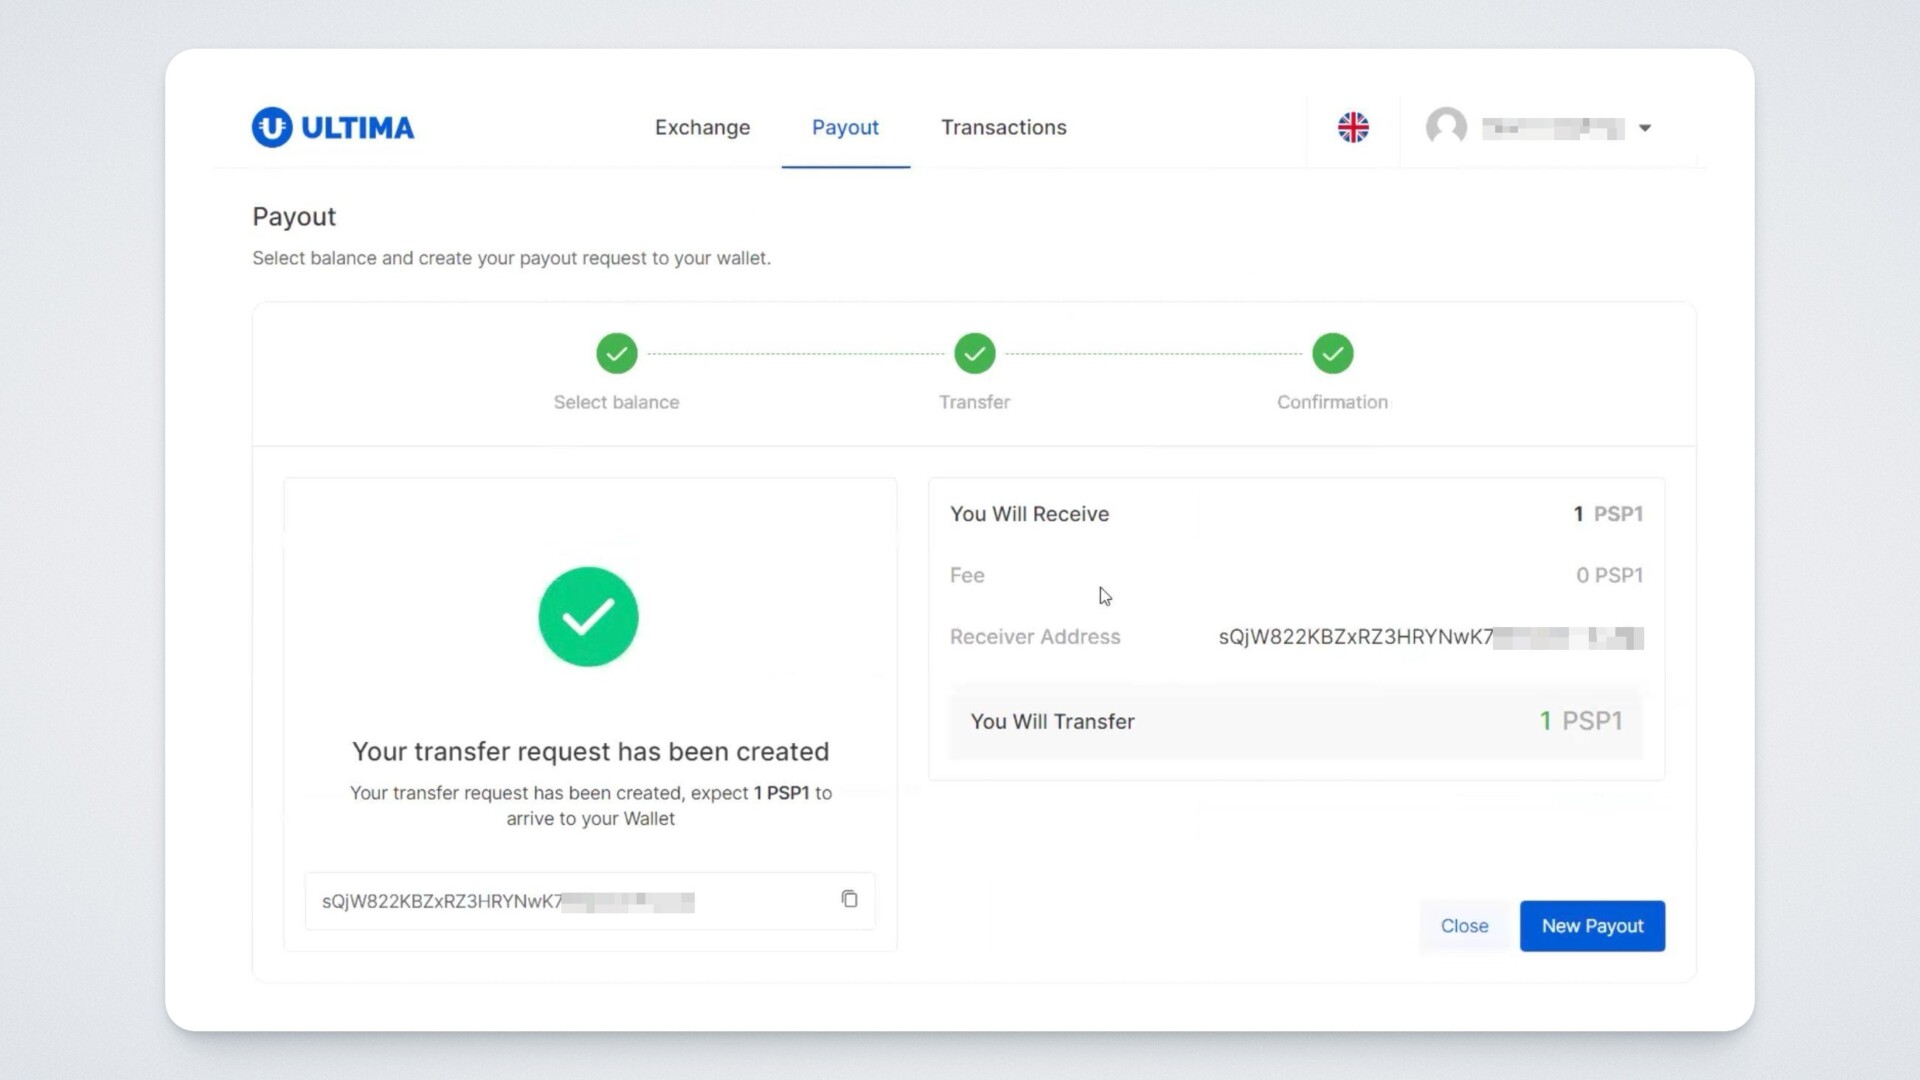Click the Confirmation step checkmark

pos(1332,353)
